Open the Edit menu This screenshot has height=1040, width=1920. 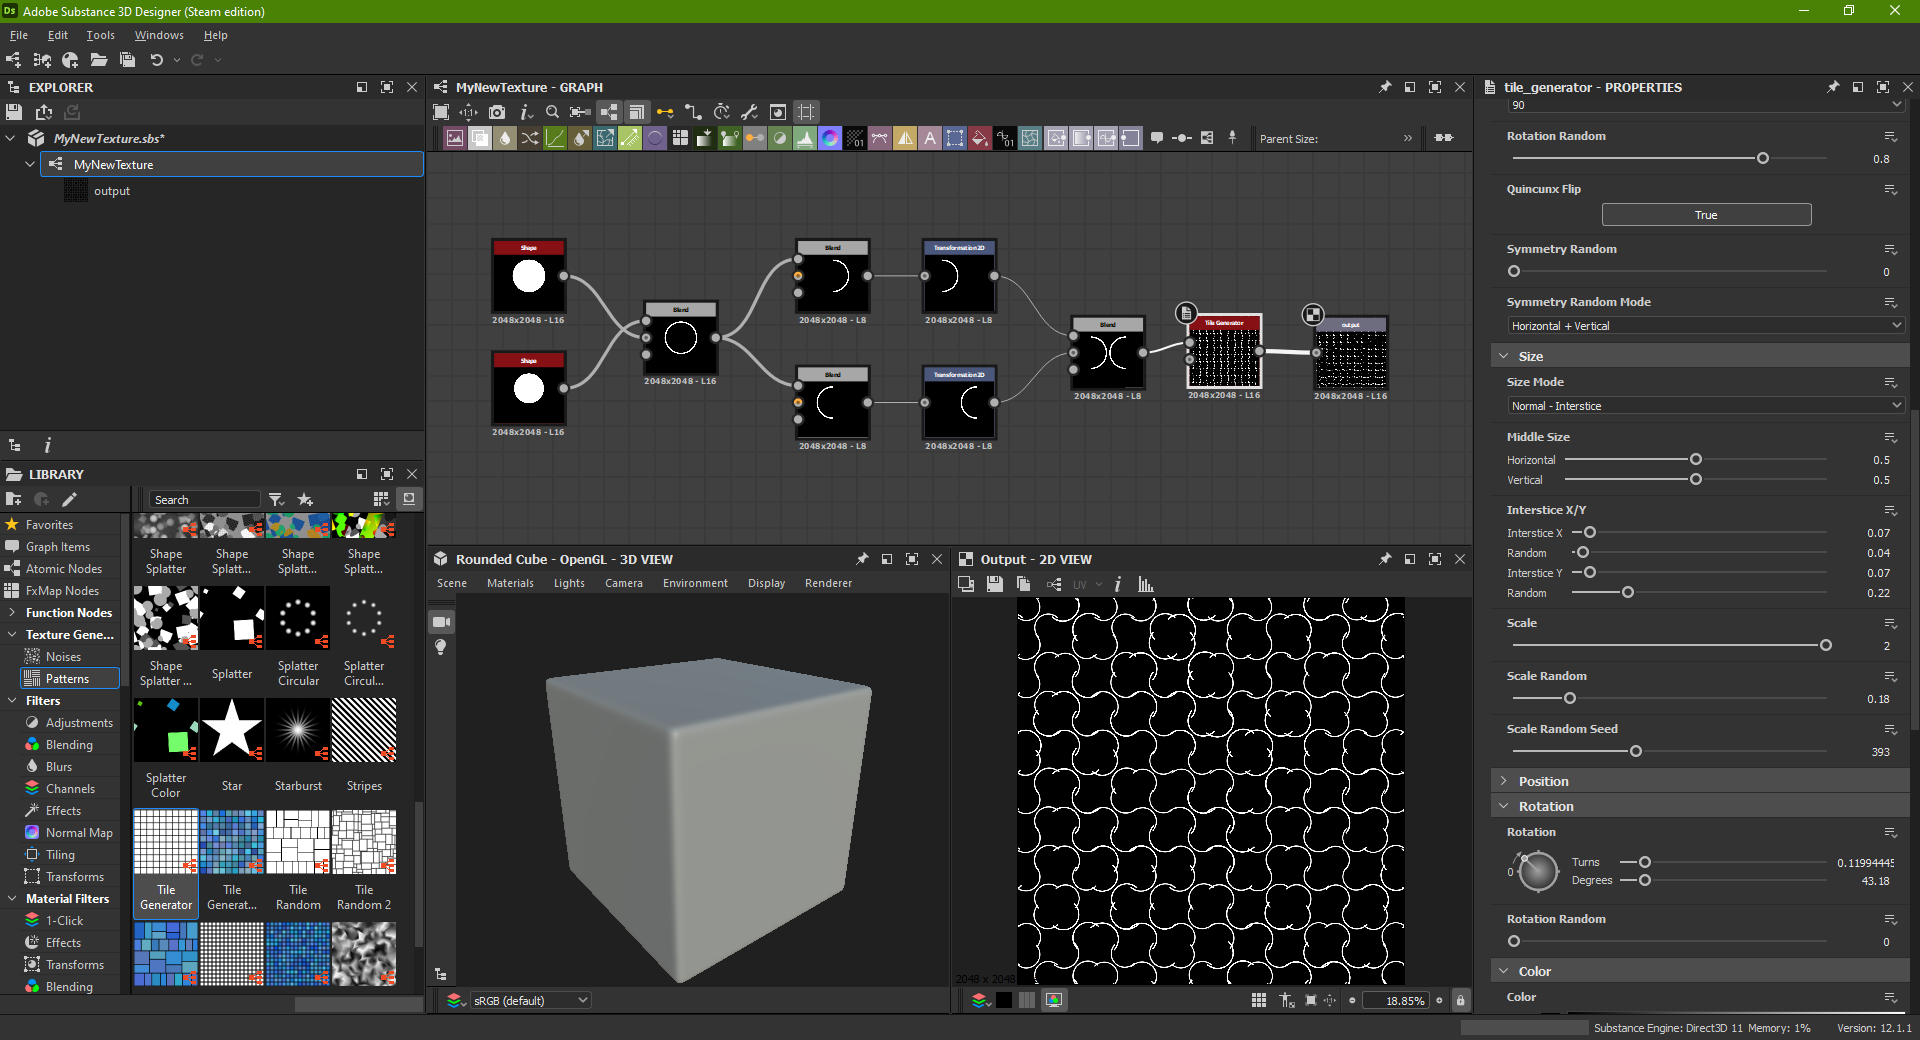pos(58,35)
